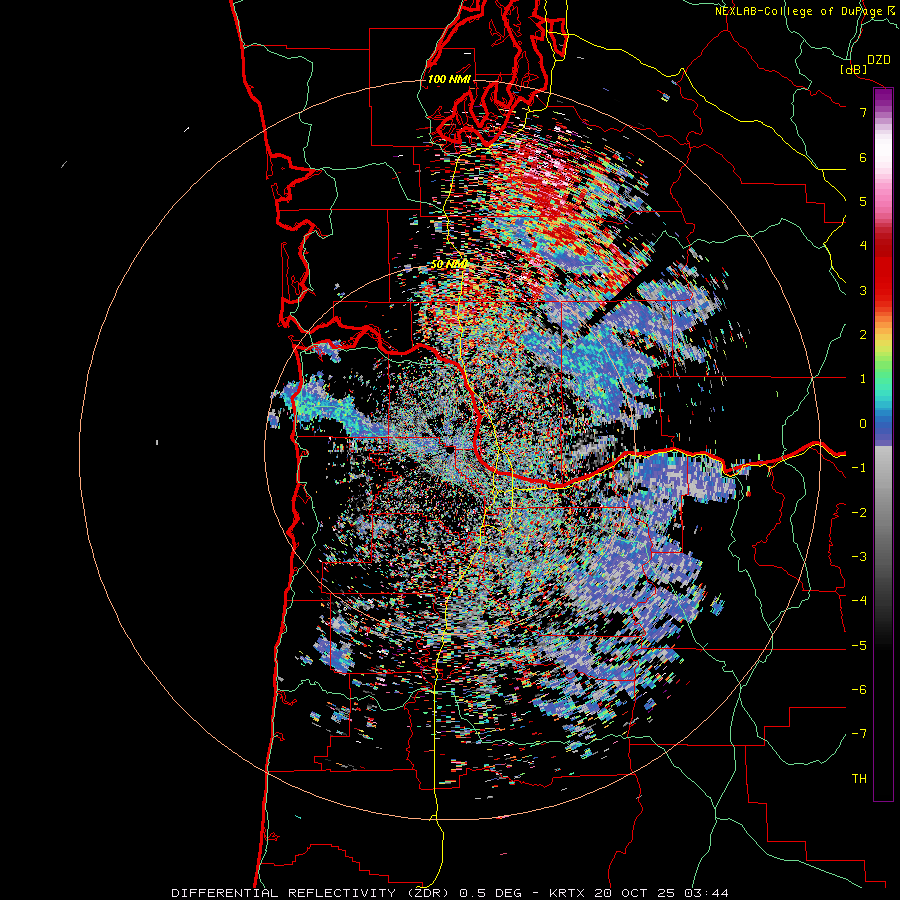
Task: Click the NEXLAB-College of DuPage title text
Action: pos(799,11)
